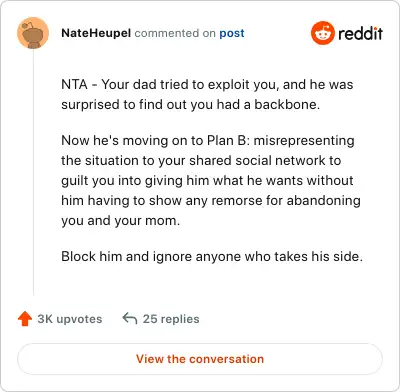This screenshot has height=392, width=400.
Task: Click the word "backbone" in the first paragraph
Action: coord(287,105)
